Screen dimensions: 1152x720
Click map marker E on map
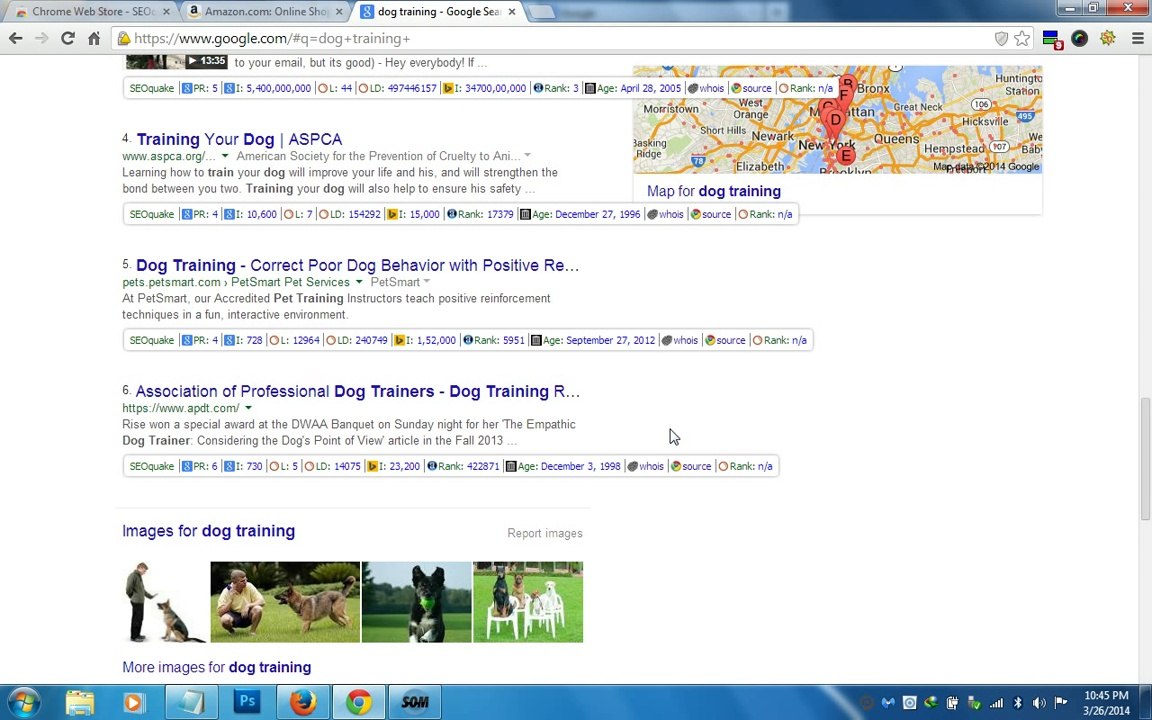click(x=846, y=155)
